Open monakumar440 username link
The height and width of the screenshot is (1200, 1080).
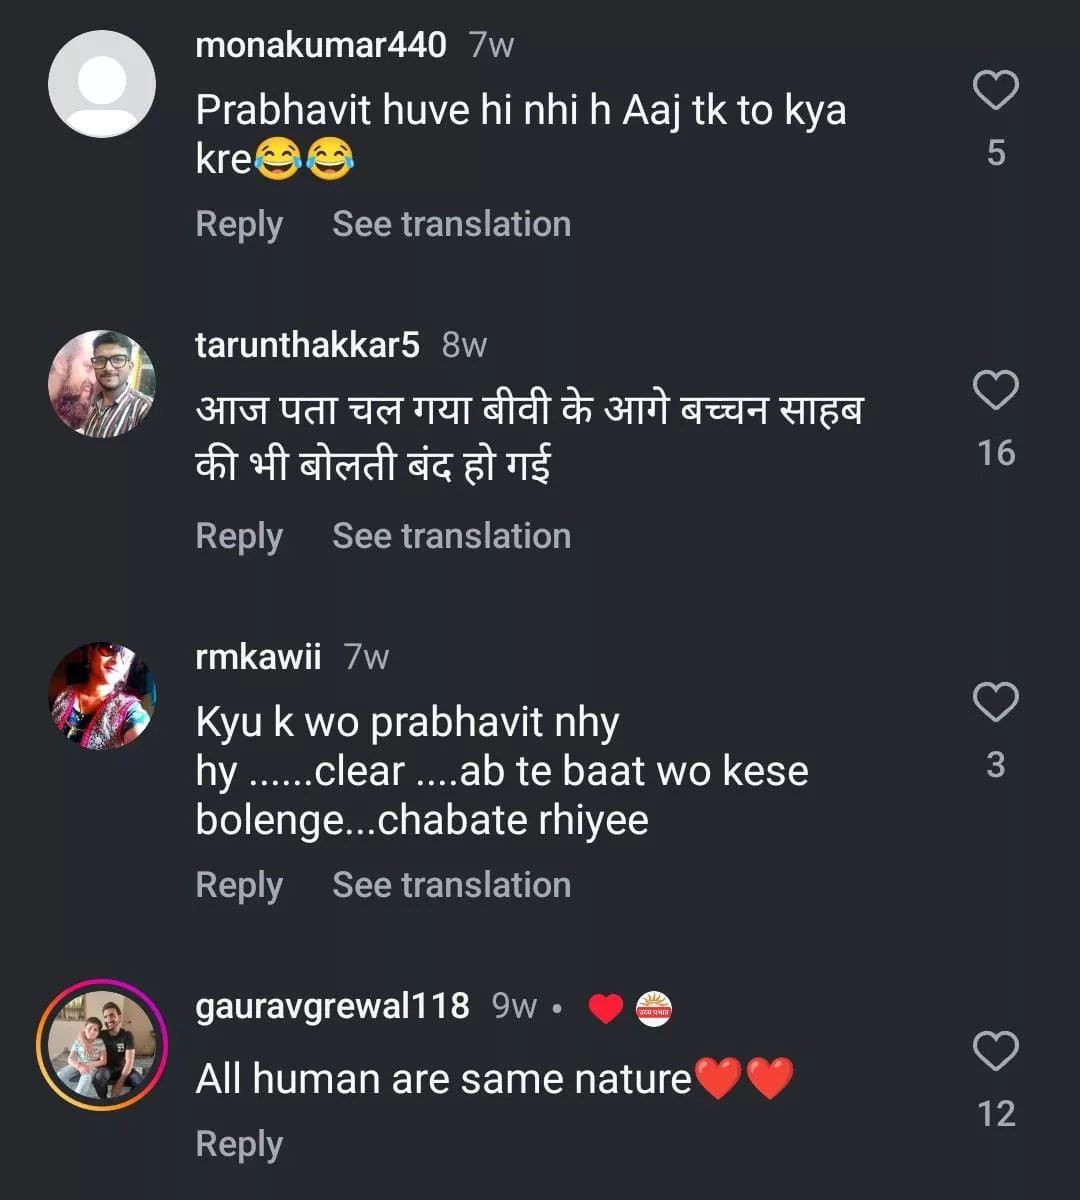point(320,45)
